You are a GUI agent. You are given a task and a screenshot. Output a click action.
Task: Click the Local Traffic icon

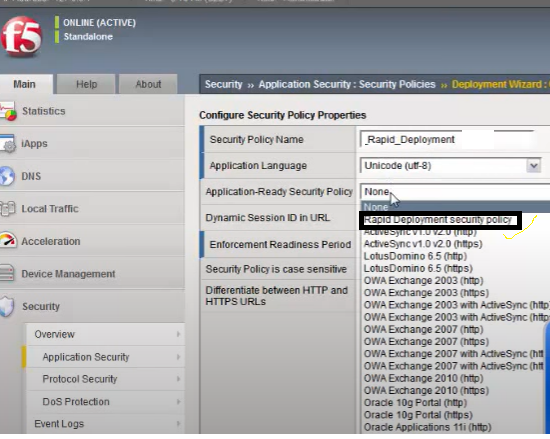click(x=8, y=209)
